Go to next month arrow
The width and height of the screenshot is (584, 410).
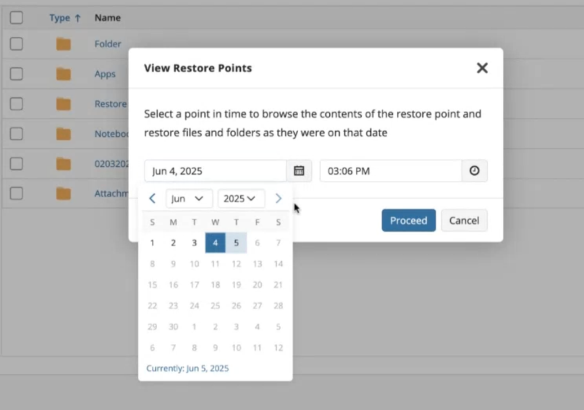coord(278,198)
